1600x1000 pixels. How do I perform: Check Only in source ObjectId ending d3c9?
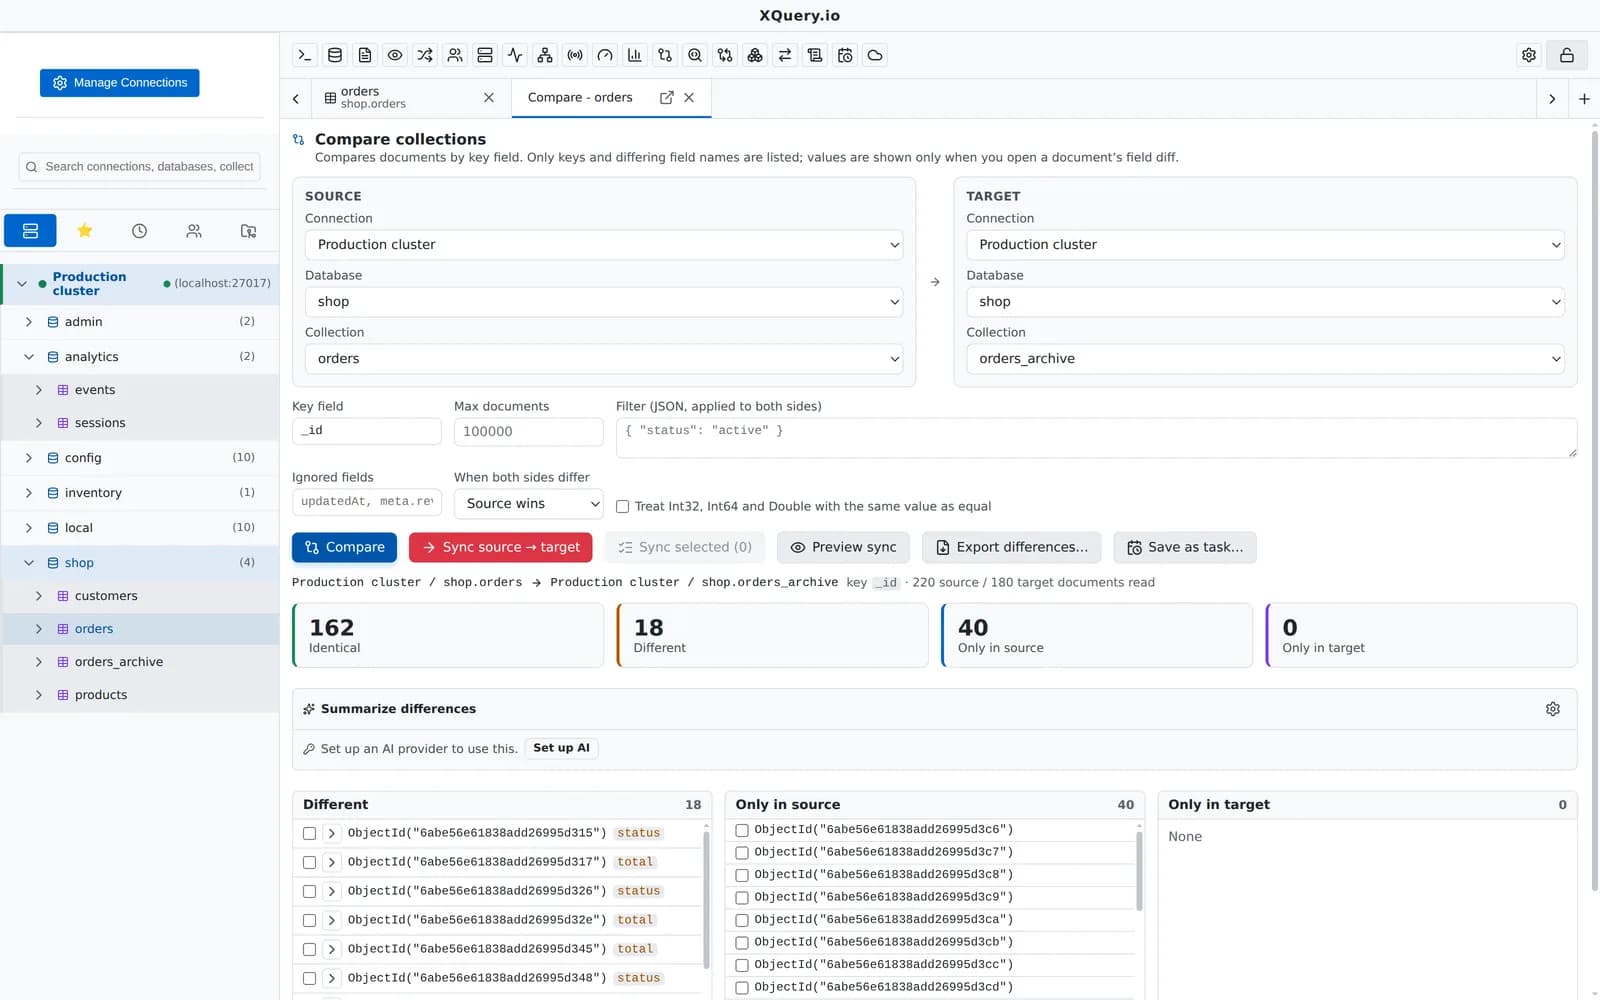(x=742, y=898)
